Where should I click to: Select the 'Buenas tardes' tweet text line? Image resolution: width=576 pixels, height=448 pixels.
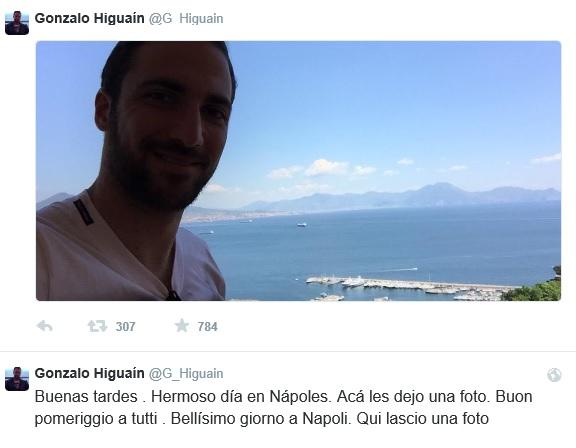pos(284,397)
